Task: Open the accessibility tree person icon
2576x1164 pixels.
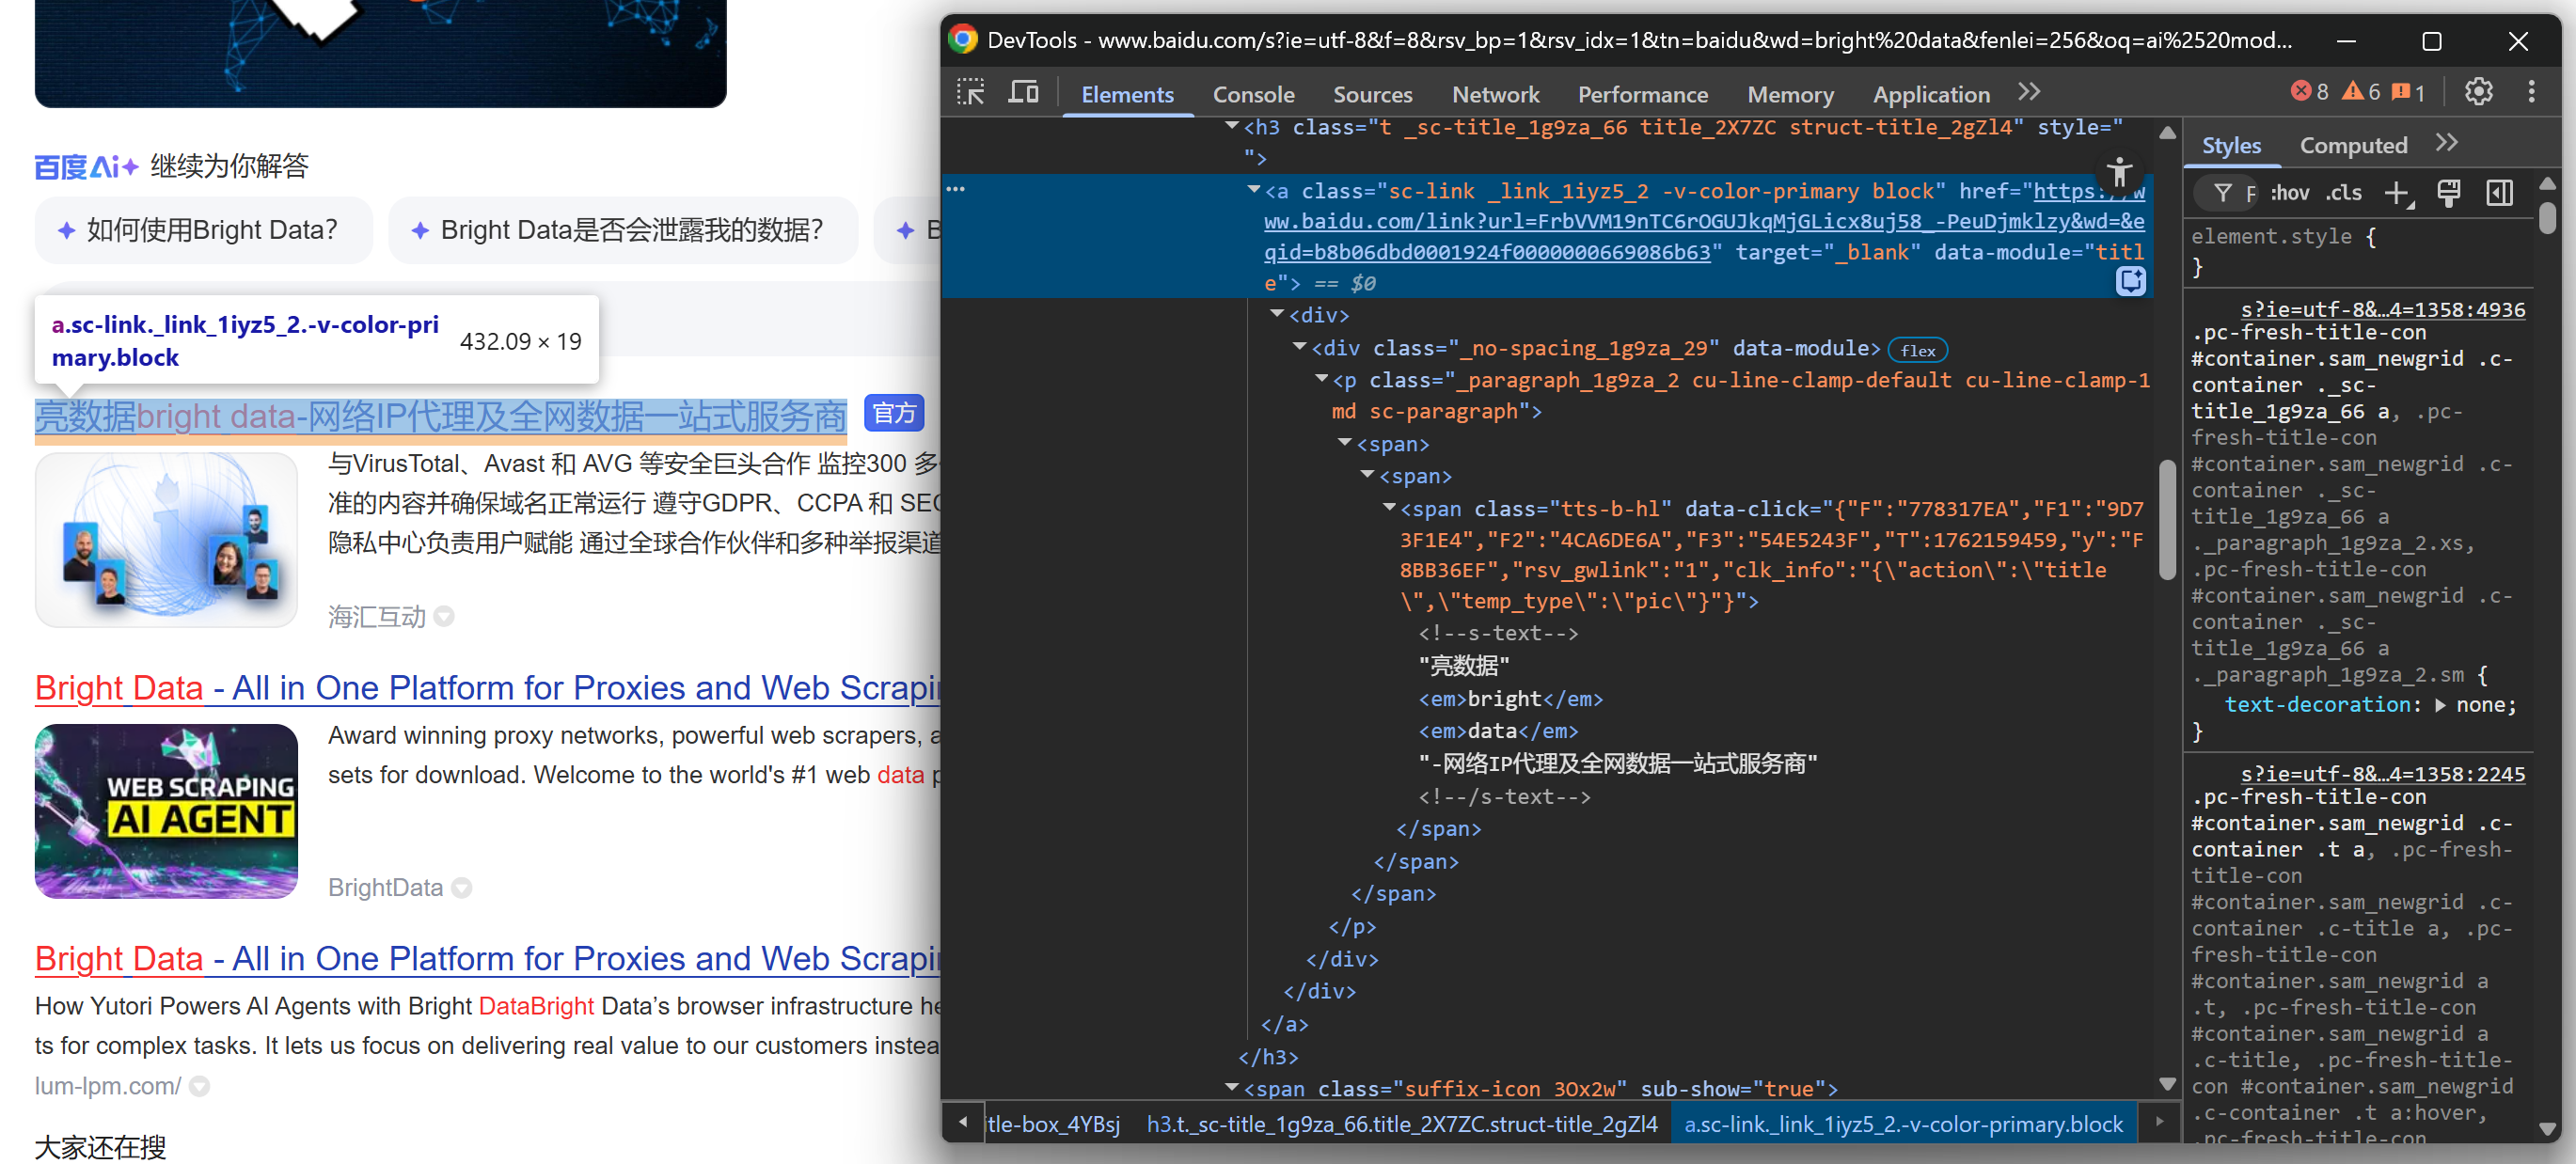Action: coord(2119,172)
